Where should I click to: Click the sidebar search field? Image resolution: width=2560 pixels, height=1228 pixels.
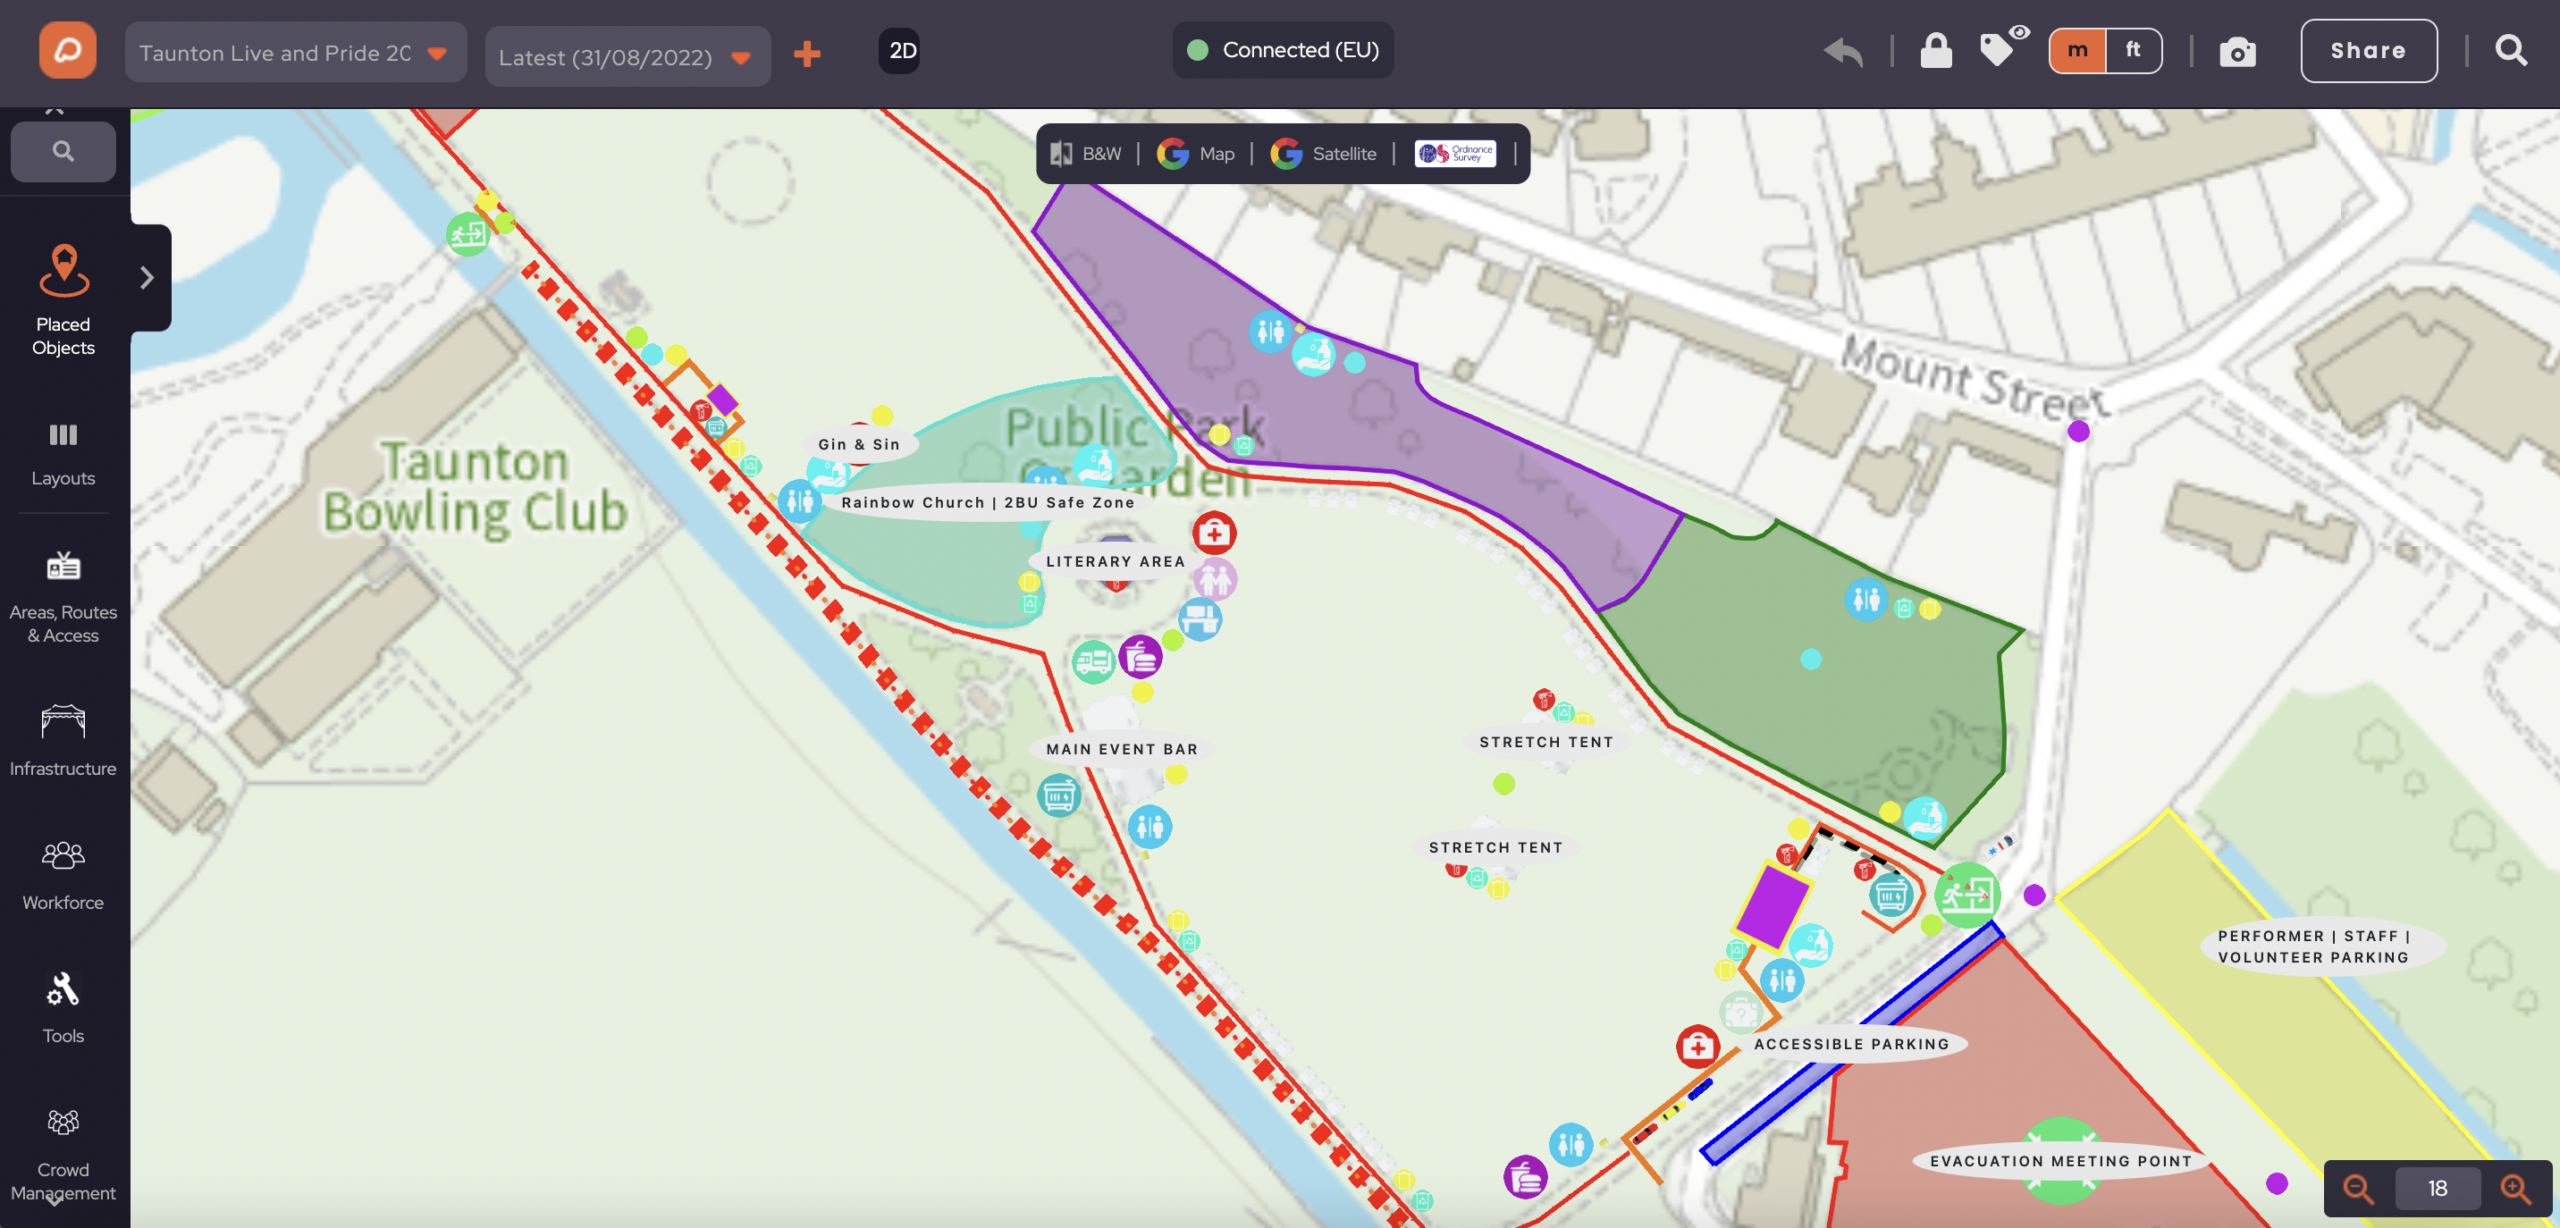tap(63, 151)
